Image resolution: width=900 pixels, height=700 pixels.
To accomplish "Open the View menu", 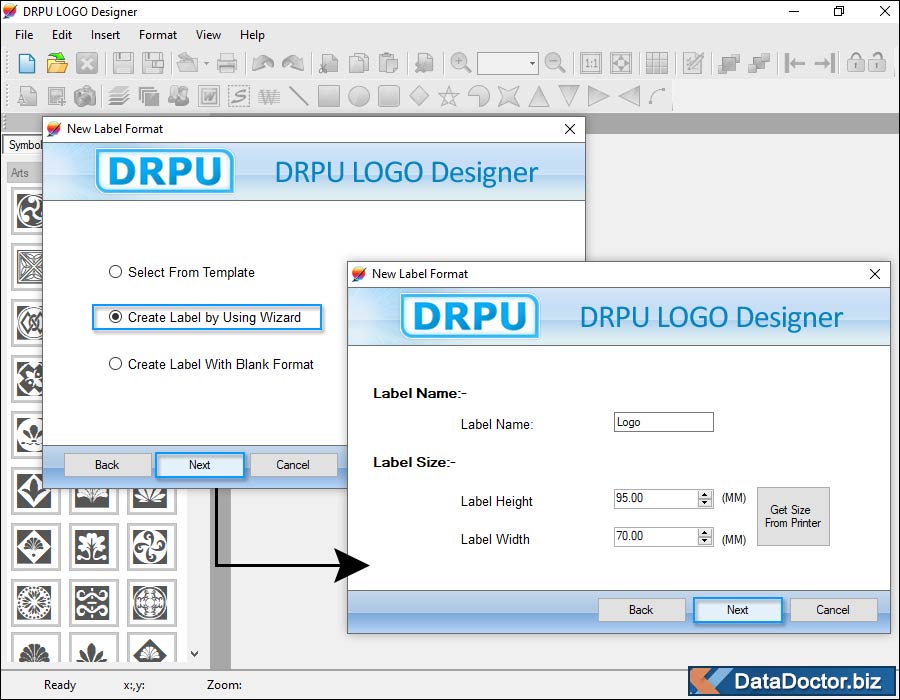I will click(208, 34).
